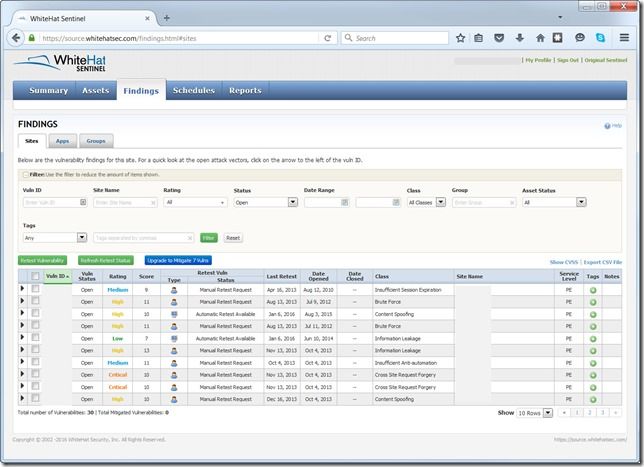The image size is (644, 467).
Task: Click the Firefox bookmark star icon
Action: click(x=460, y=38)
